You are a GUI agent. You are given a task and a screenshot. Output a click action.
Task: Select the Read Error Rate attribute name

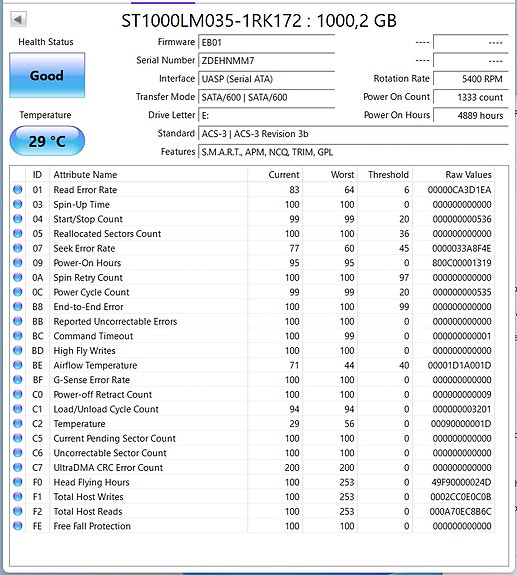point(85,190)
